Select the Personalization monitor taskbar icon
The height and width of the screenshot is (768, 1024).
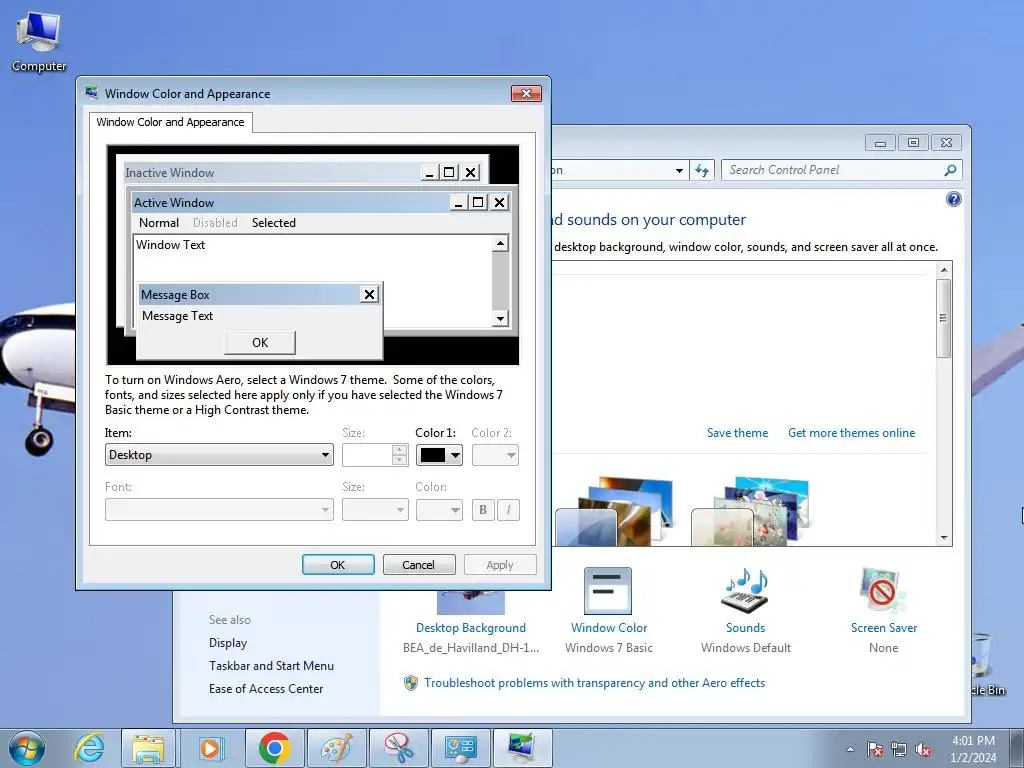tap(523, 748)
